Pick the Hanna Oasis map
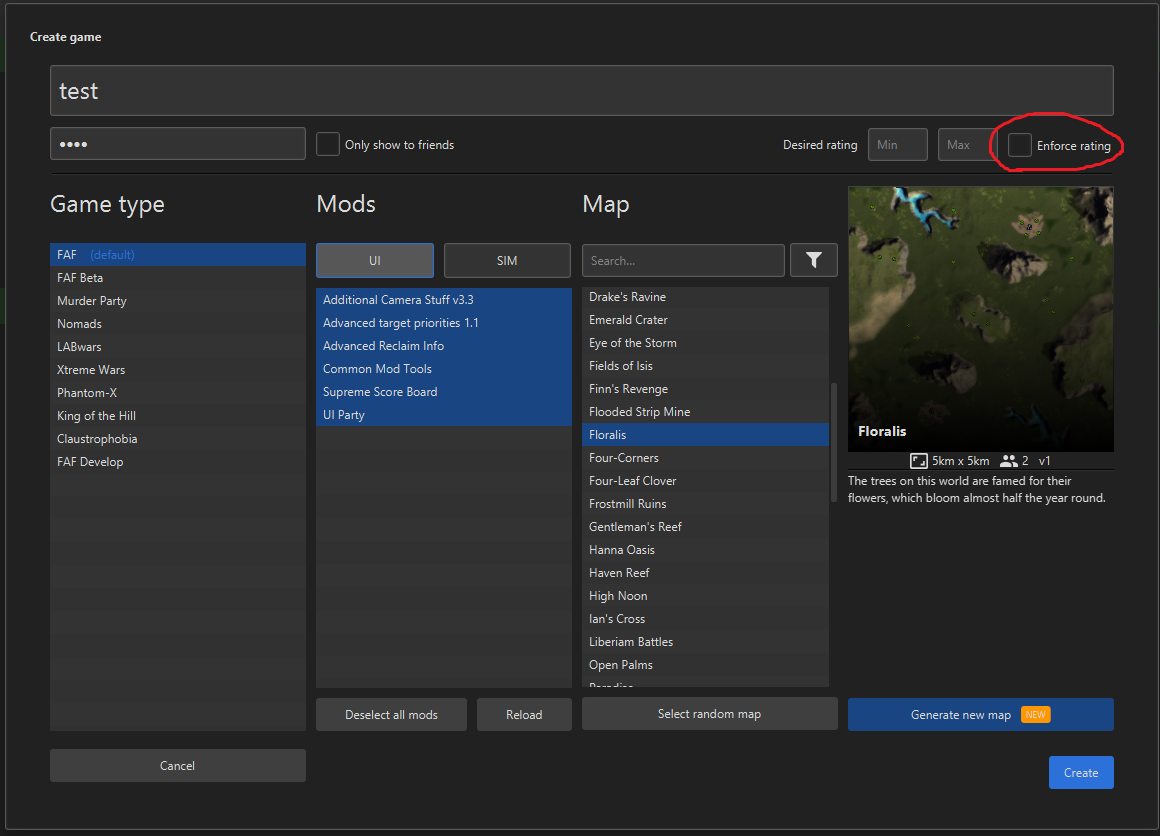Image resolution: width=1160 pixels, height=836 pixels. (x=705, y=549)
